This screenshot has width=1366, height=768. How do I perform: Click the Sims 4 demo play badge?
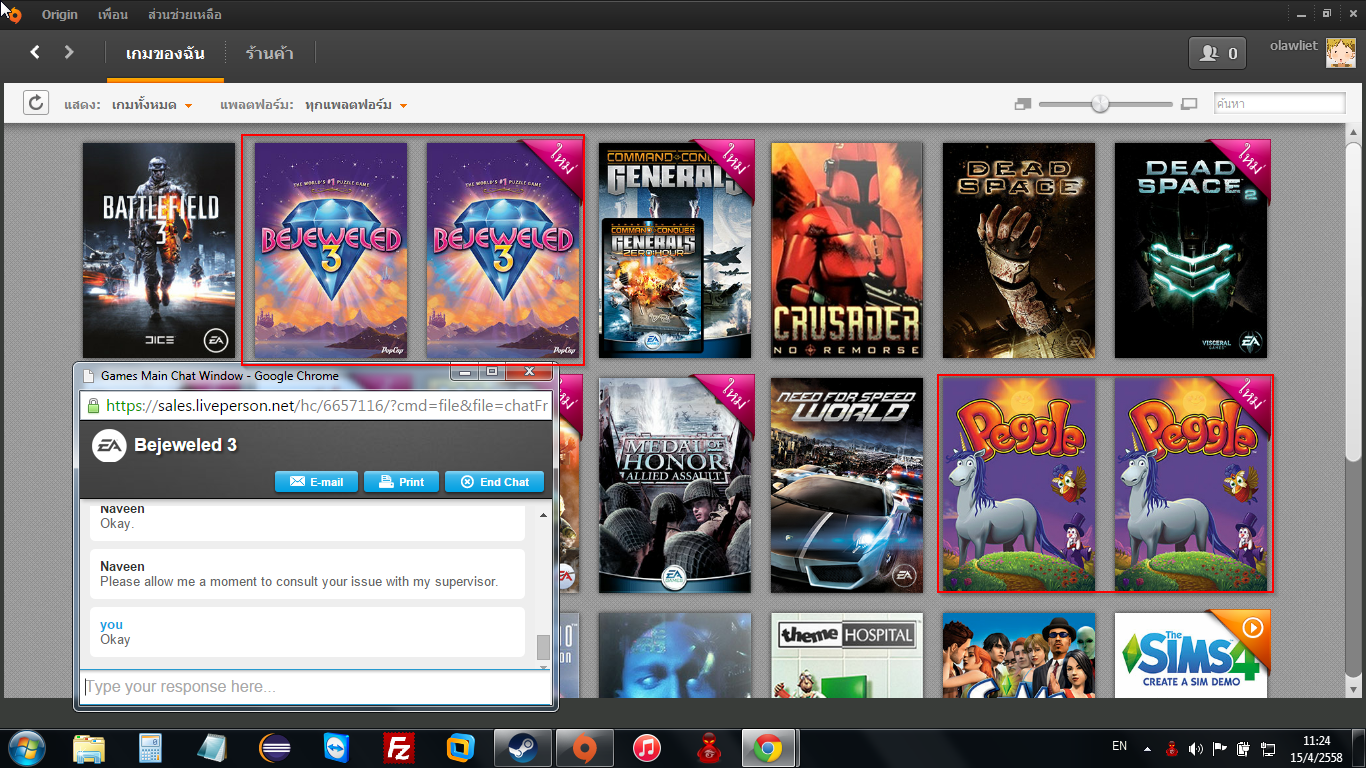pos(1251,628)
